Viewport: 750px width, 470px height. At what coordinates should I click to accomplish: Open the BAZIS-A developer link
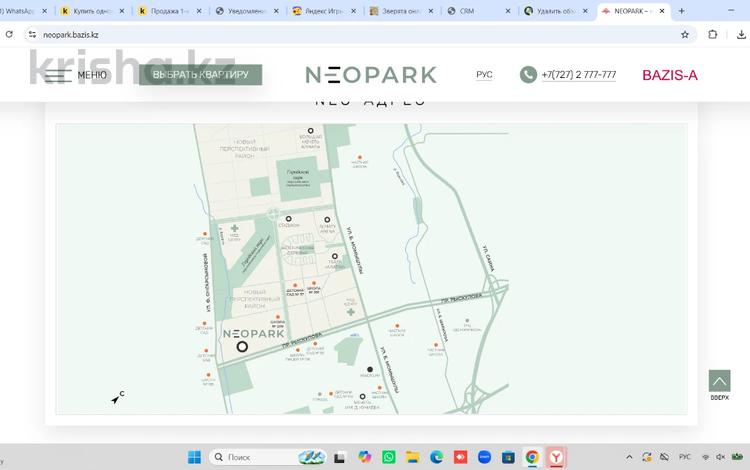pyautogui.click(x=670, y=75)
